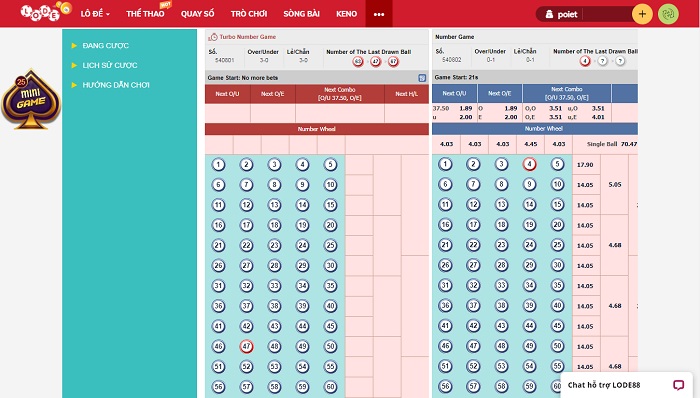Open the three-dots more menu

coord(379,14)
